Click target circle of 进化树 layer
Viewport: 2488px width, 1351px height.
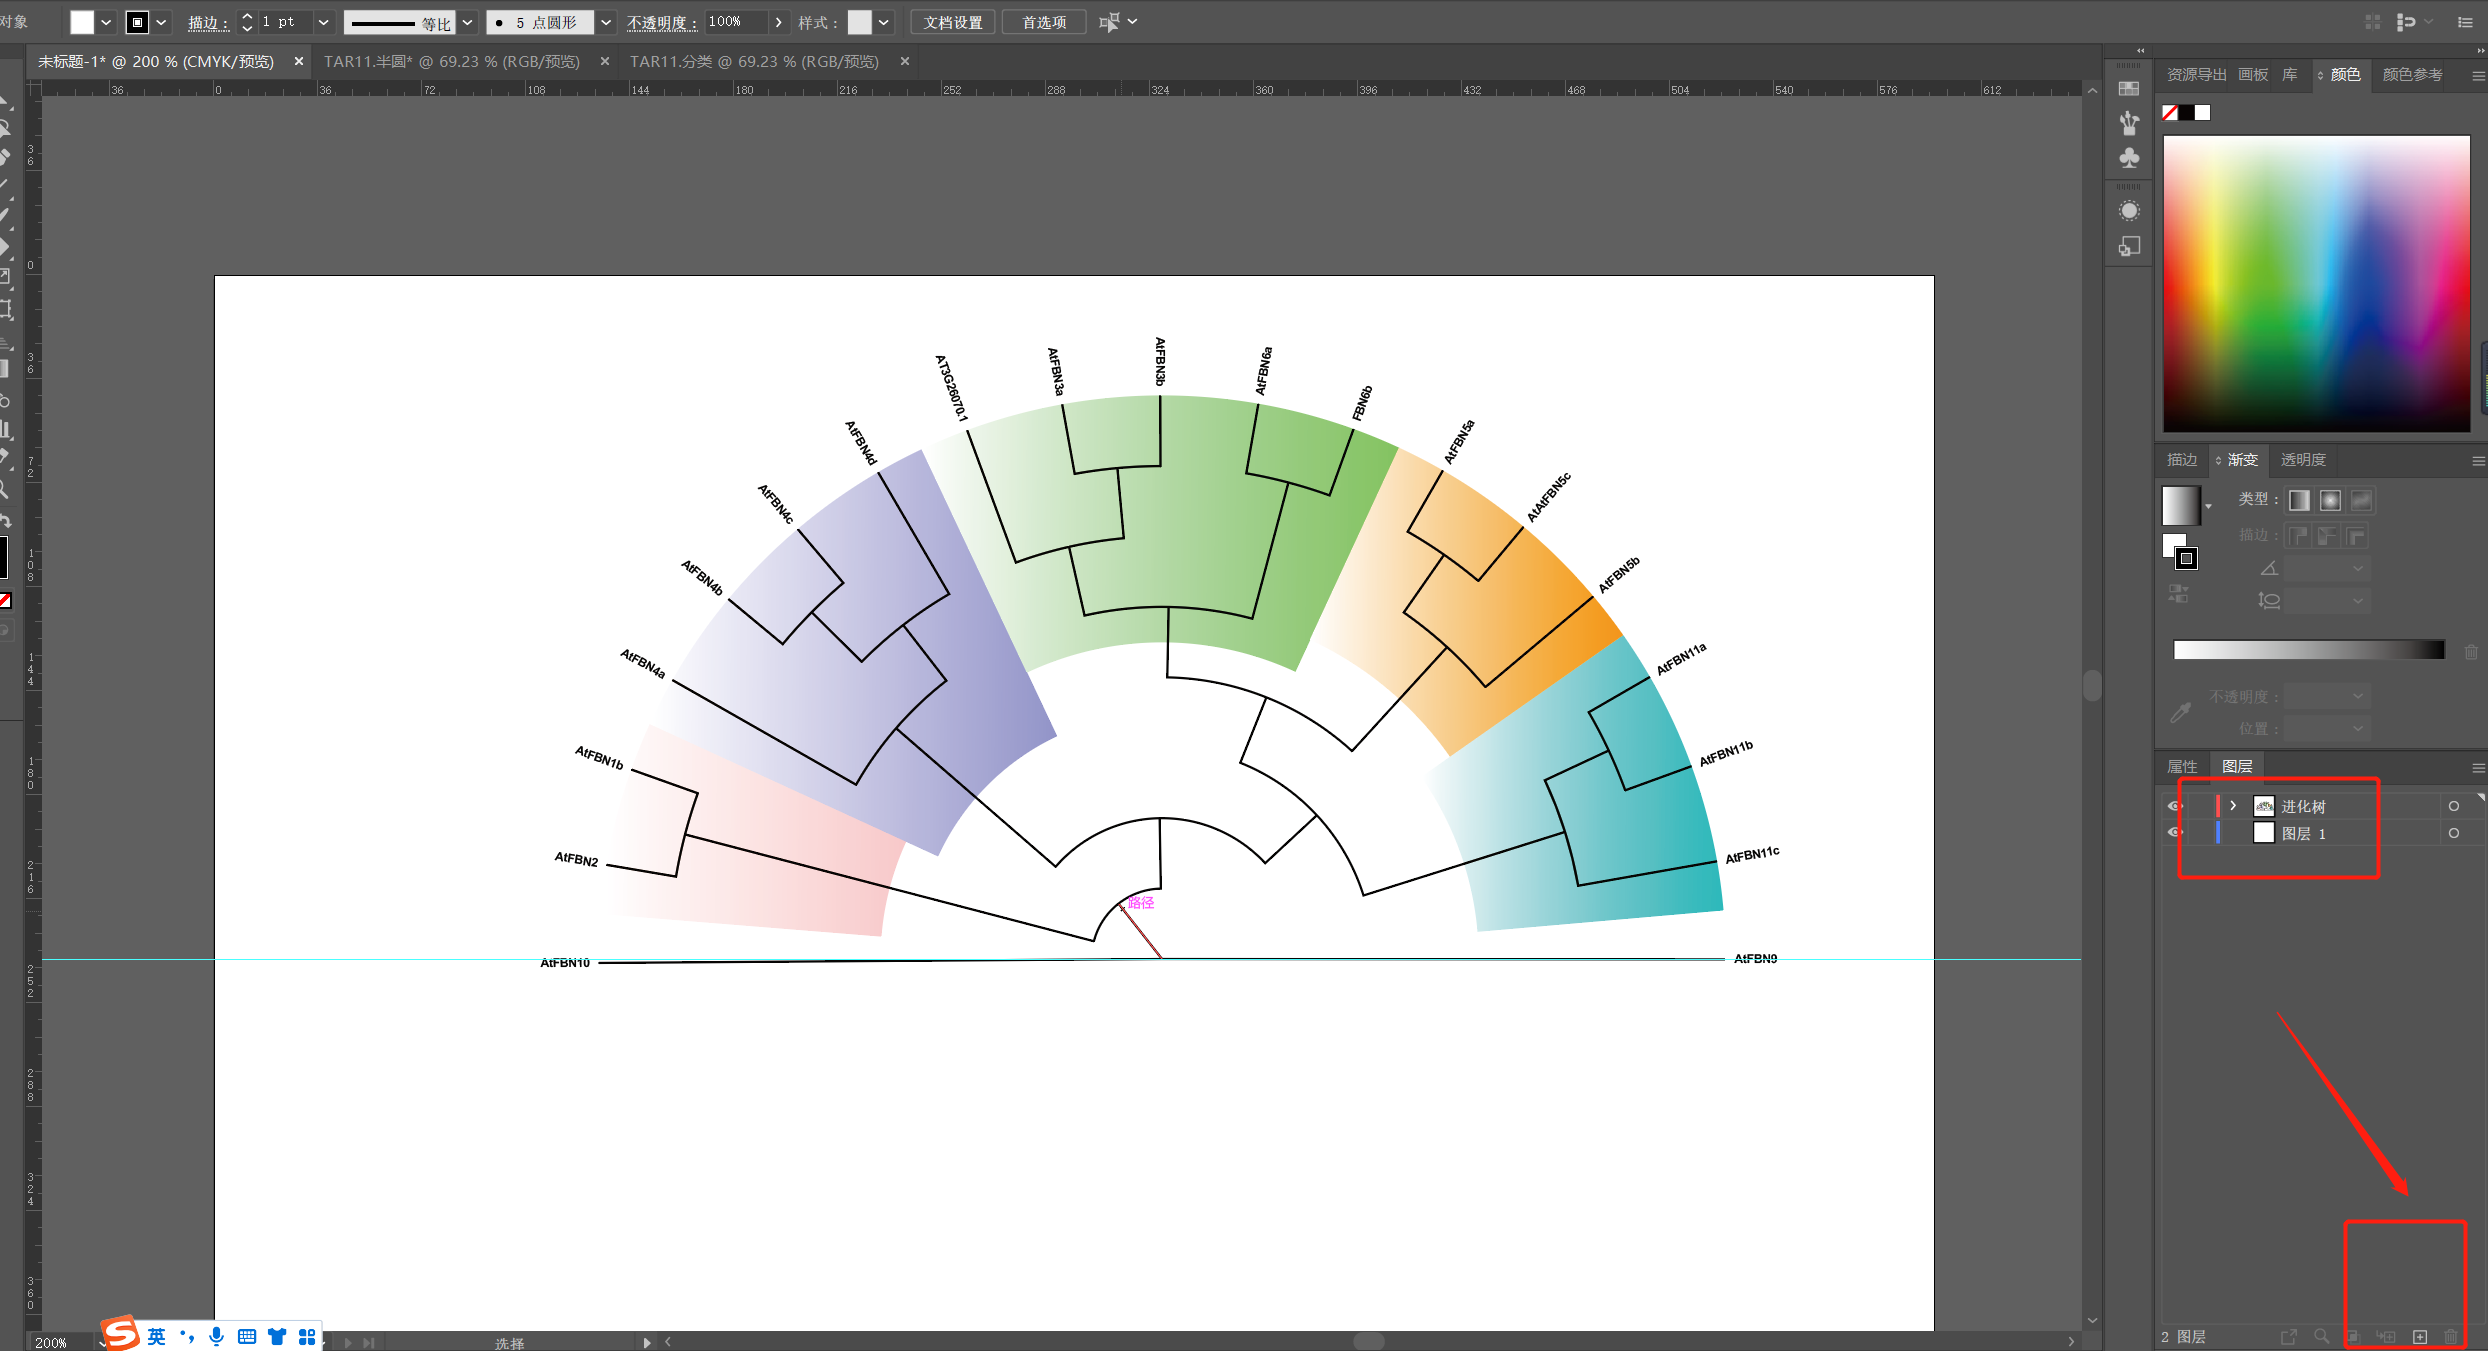pyautogui.click(x=2453, y=806)
